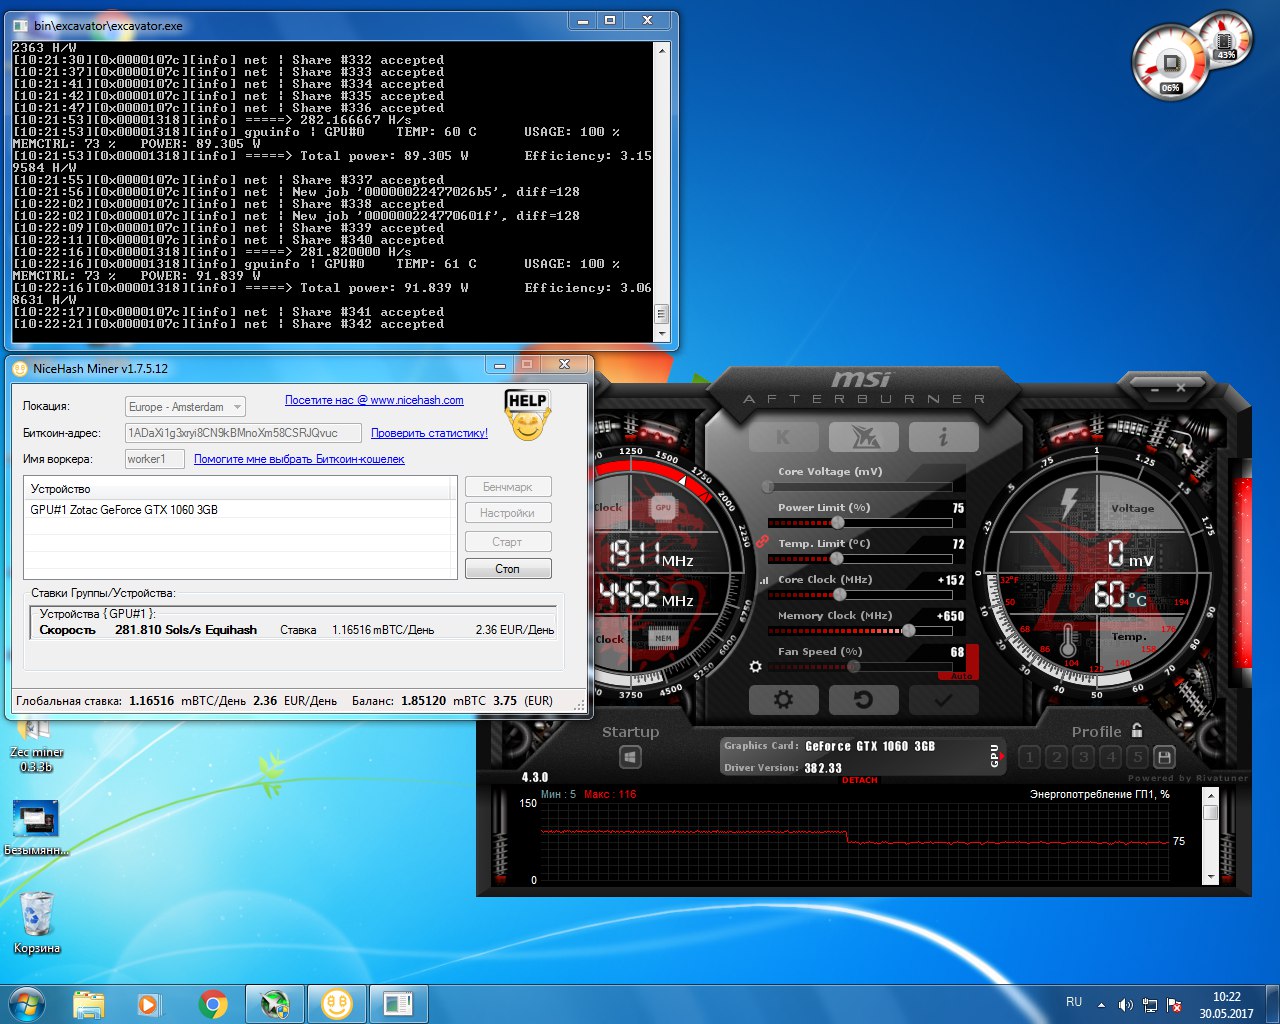Click Помогите мне выбрать Биткоин-кошелек link
The height and width of the screenshot is (1024, 1280).
299,459
